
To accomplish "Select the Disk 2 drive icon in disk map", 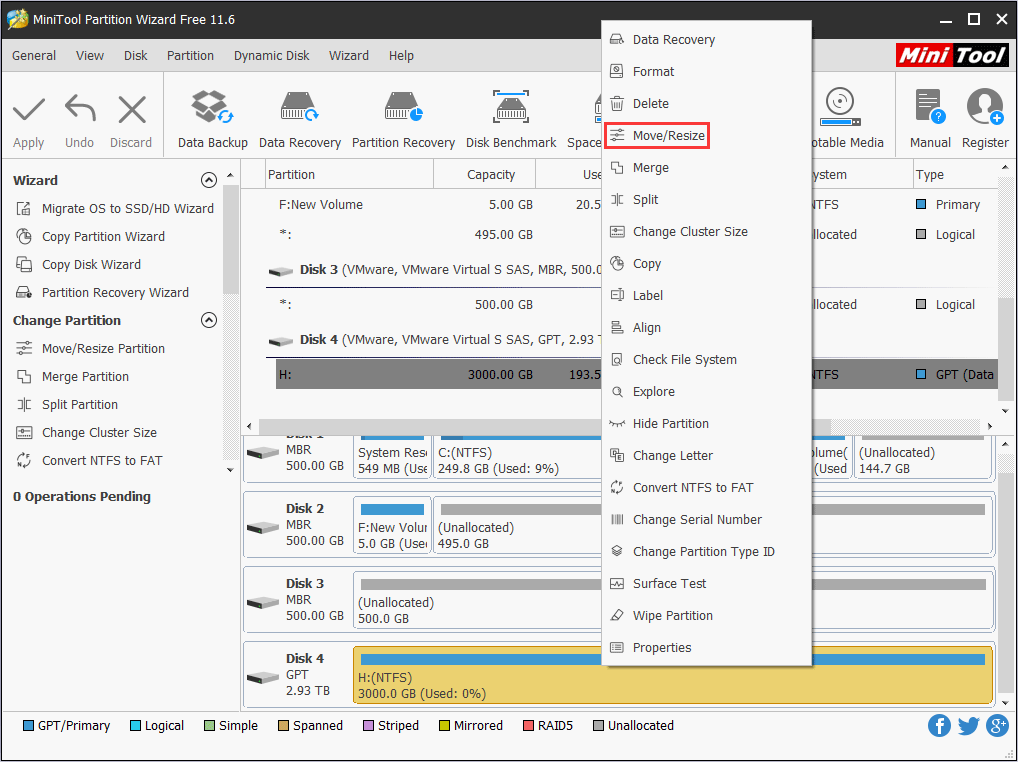I will point(263,528).
